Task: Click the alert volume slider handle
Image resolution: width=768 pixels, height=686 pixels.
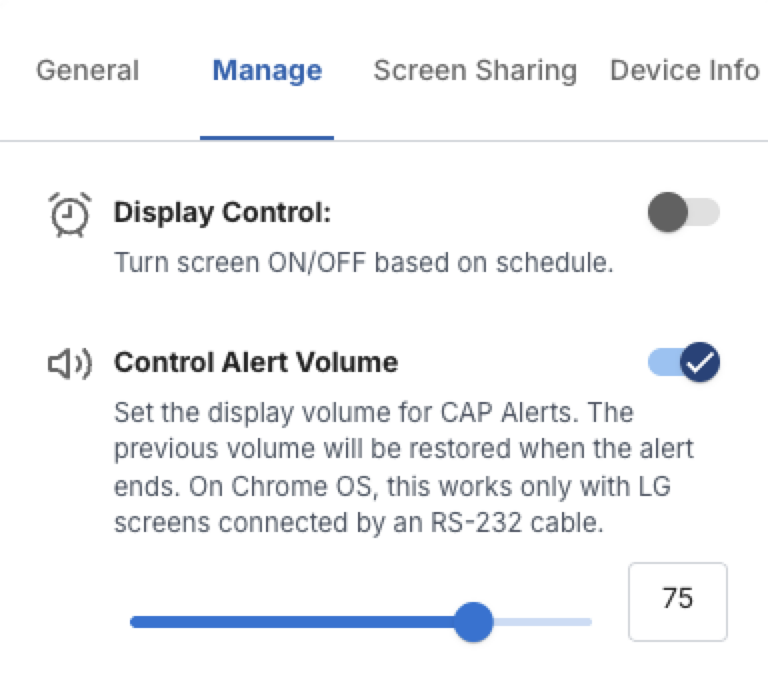Action: 473,622
